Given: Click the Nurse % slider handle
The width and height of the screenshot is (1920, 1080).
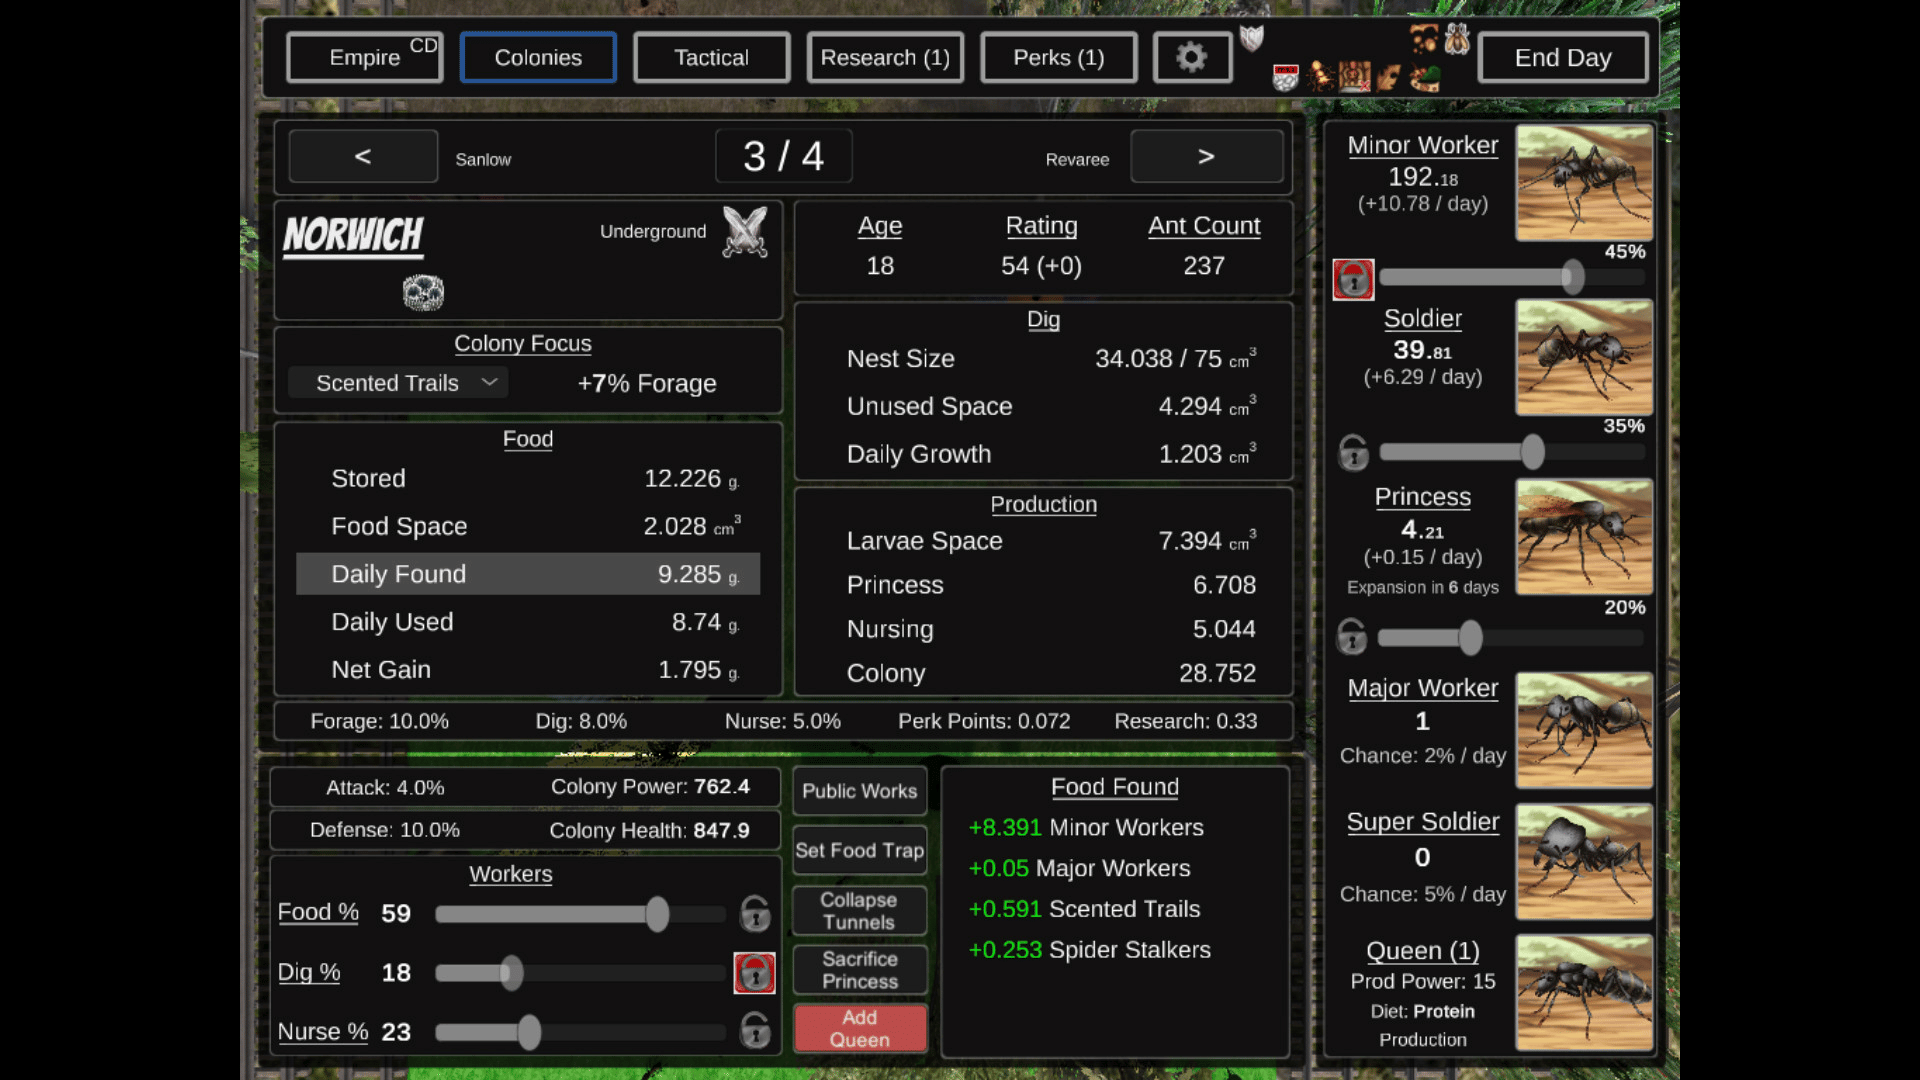Looking at the screenshot, I should tap(529, 1032).
